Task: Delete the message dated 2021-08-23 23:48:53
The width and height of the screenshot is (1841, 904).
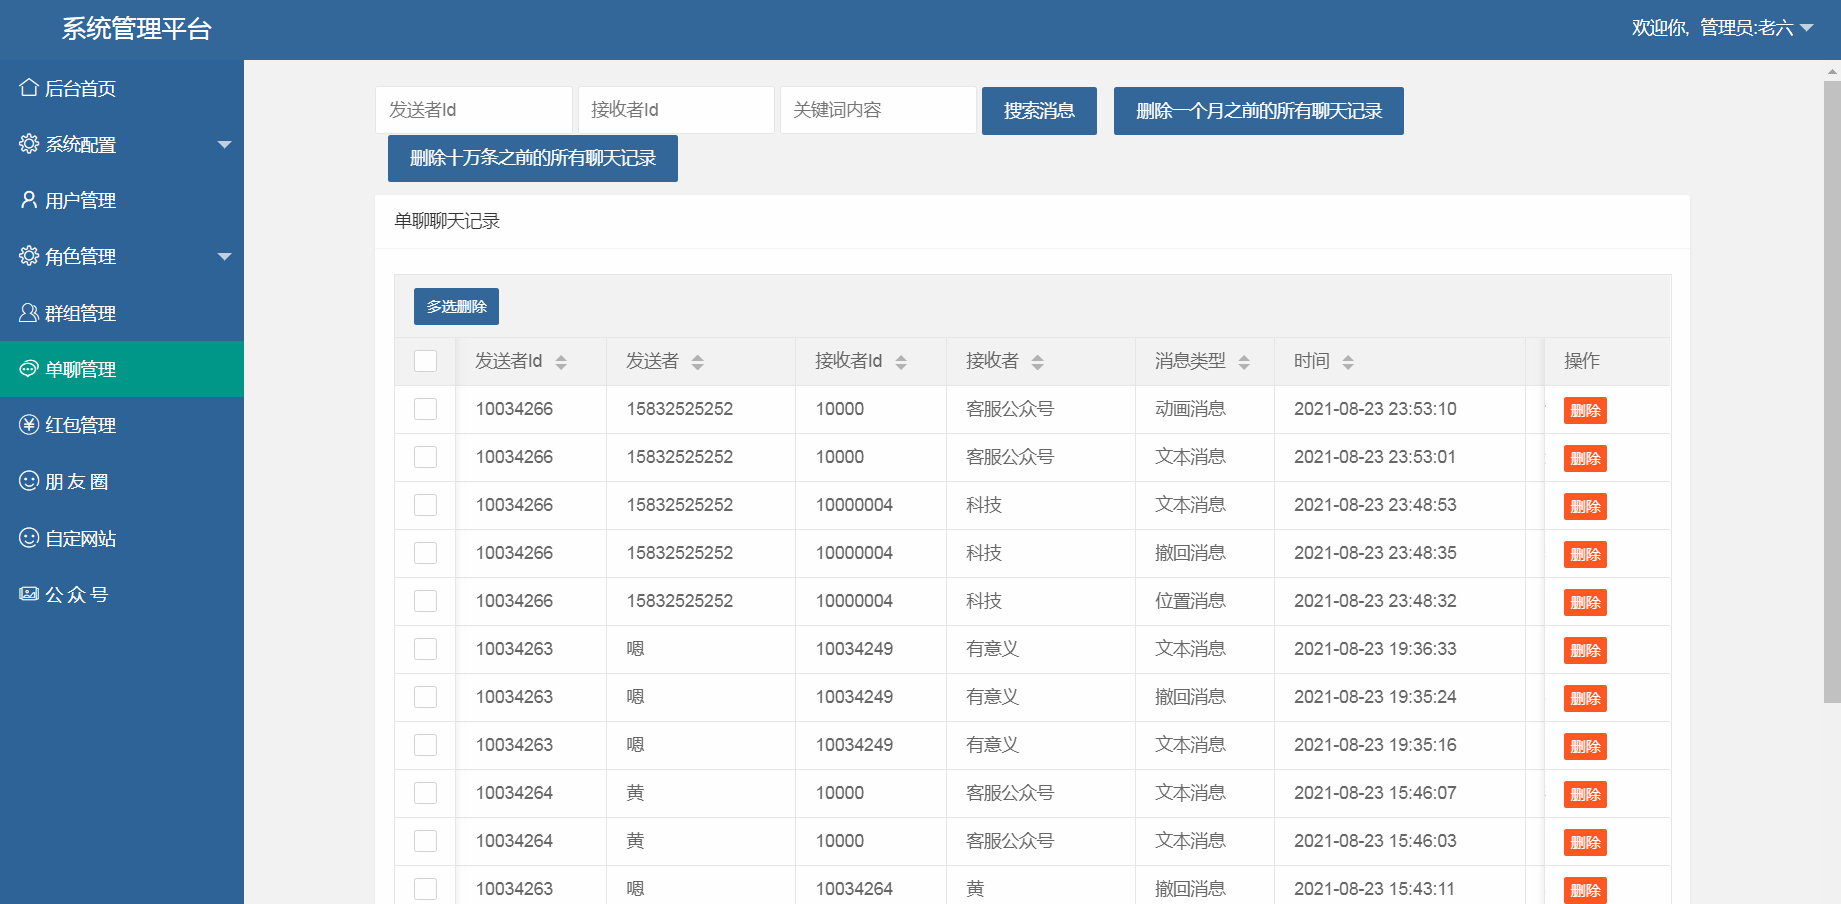Action: tap(1585, 507)
